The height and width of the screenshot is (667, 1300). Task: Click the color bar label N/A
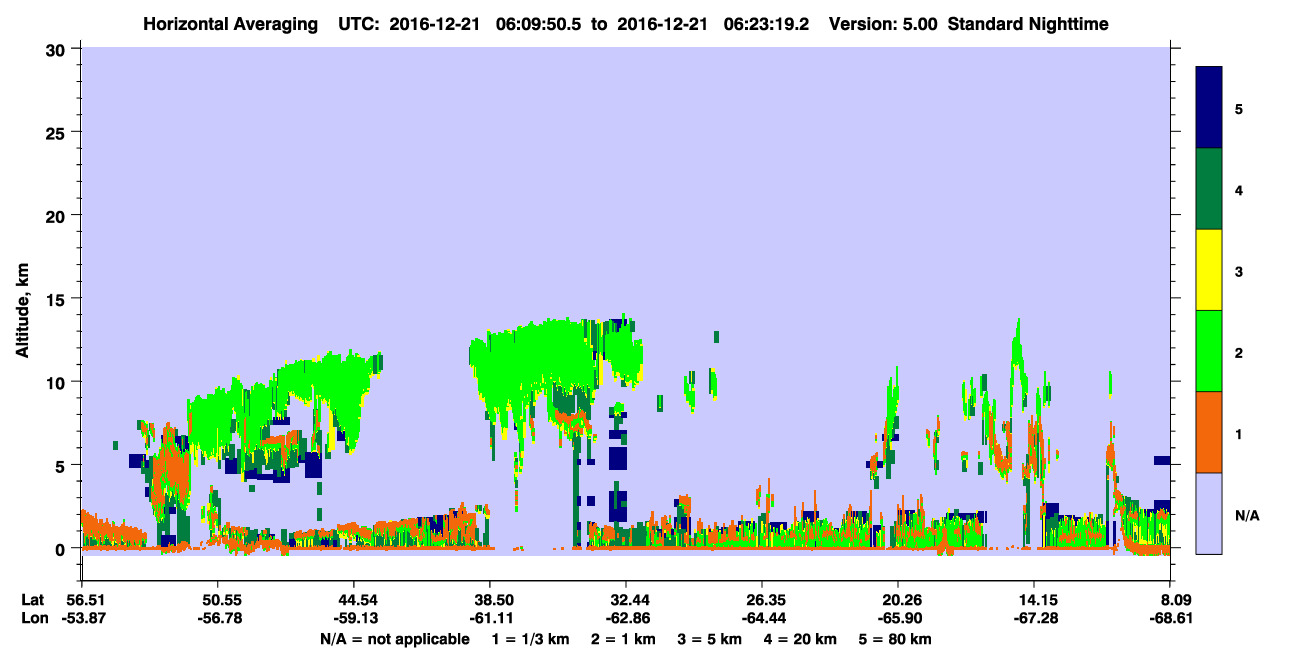tap(1247, 514)
